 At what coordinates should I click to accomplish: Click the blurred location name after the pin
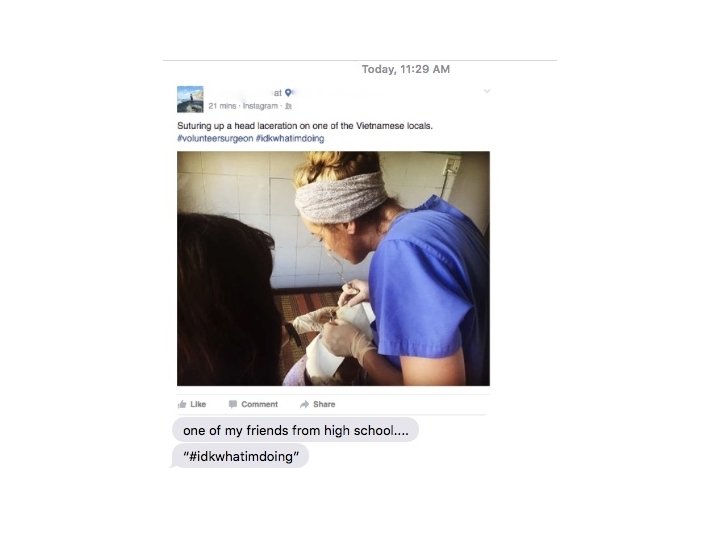[340, 93]
